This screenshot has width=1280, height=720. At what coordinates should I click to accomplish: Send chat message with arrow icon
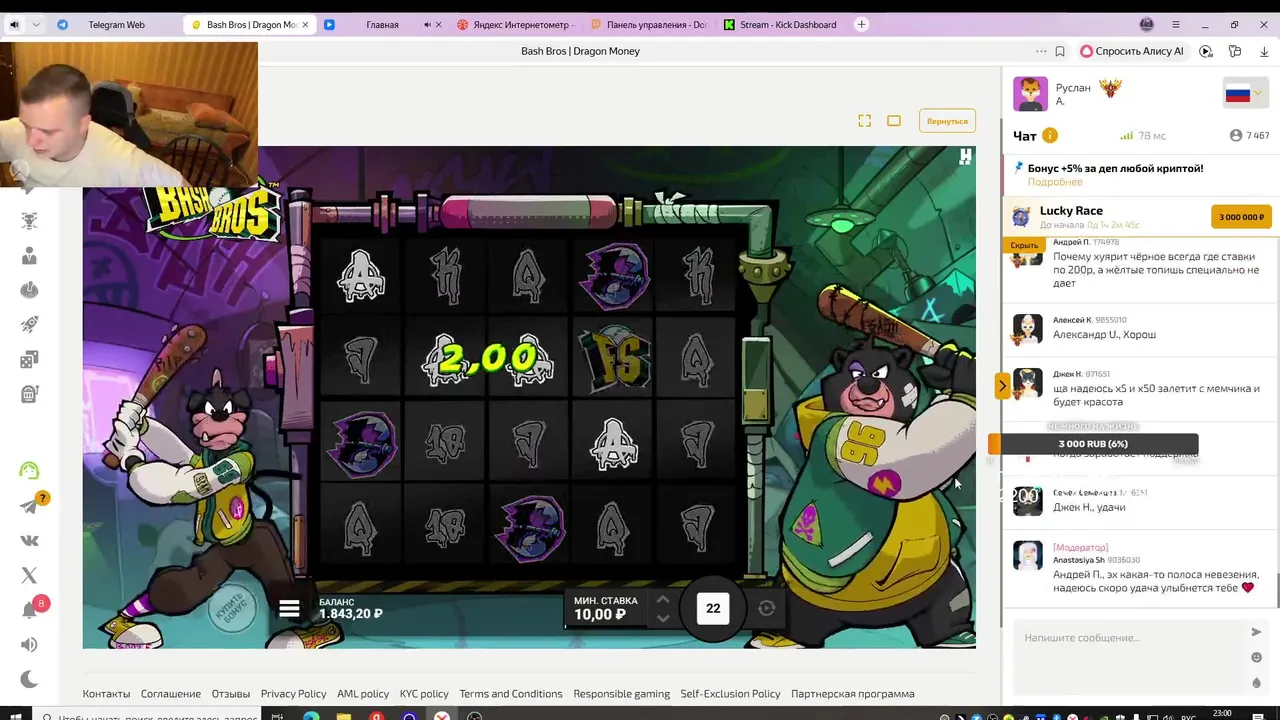1256,632
